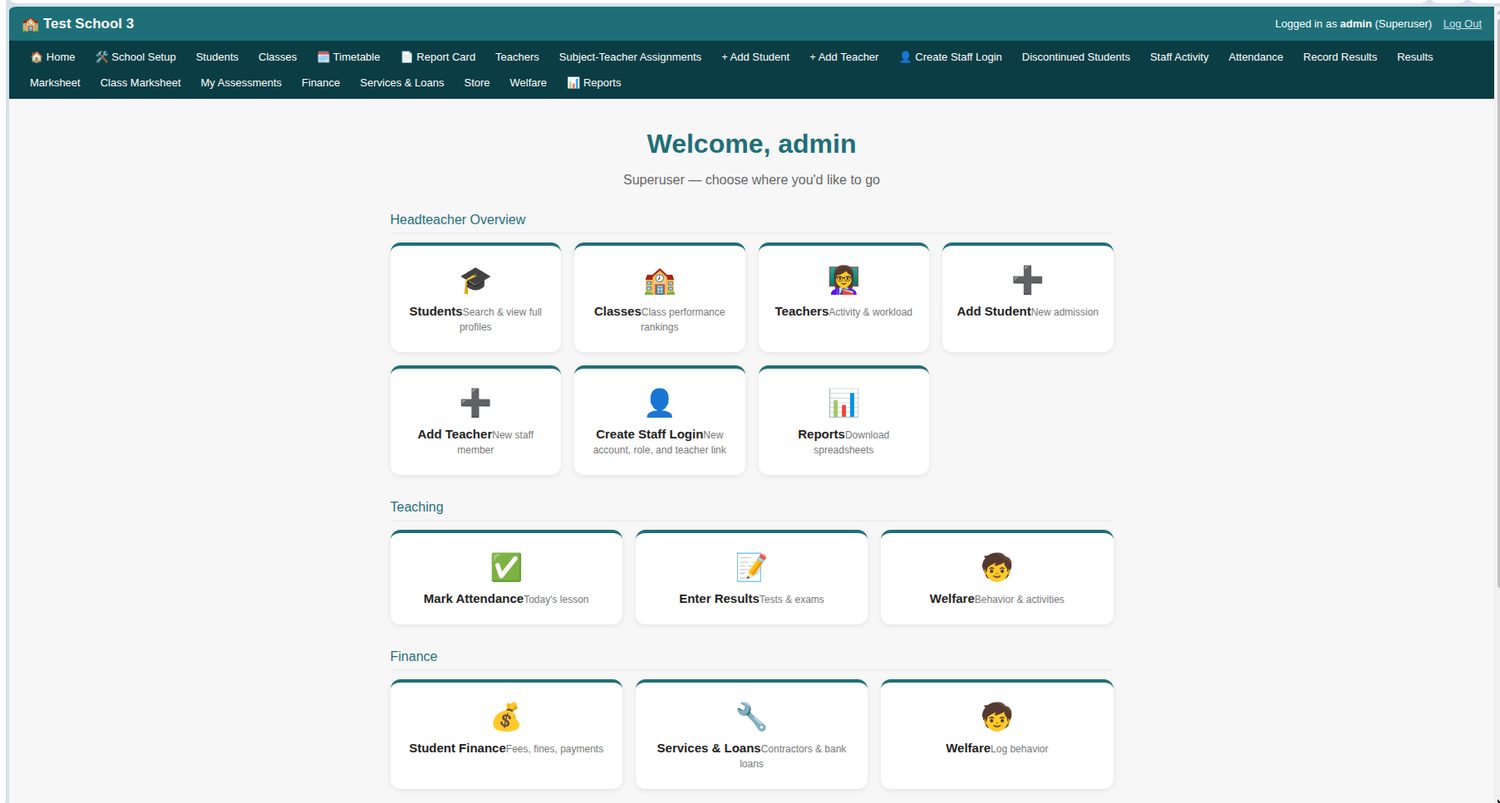
Task: Open Record Results menu item
Action: click(x=1340, y=57)
